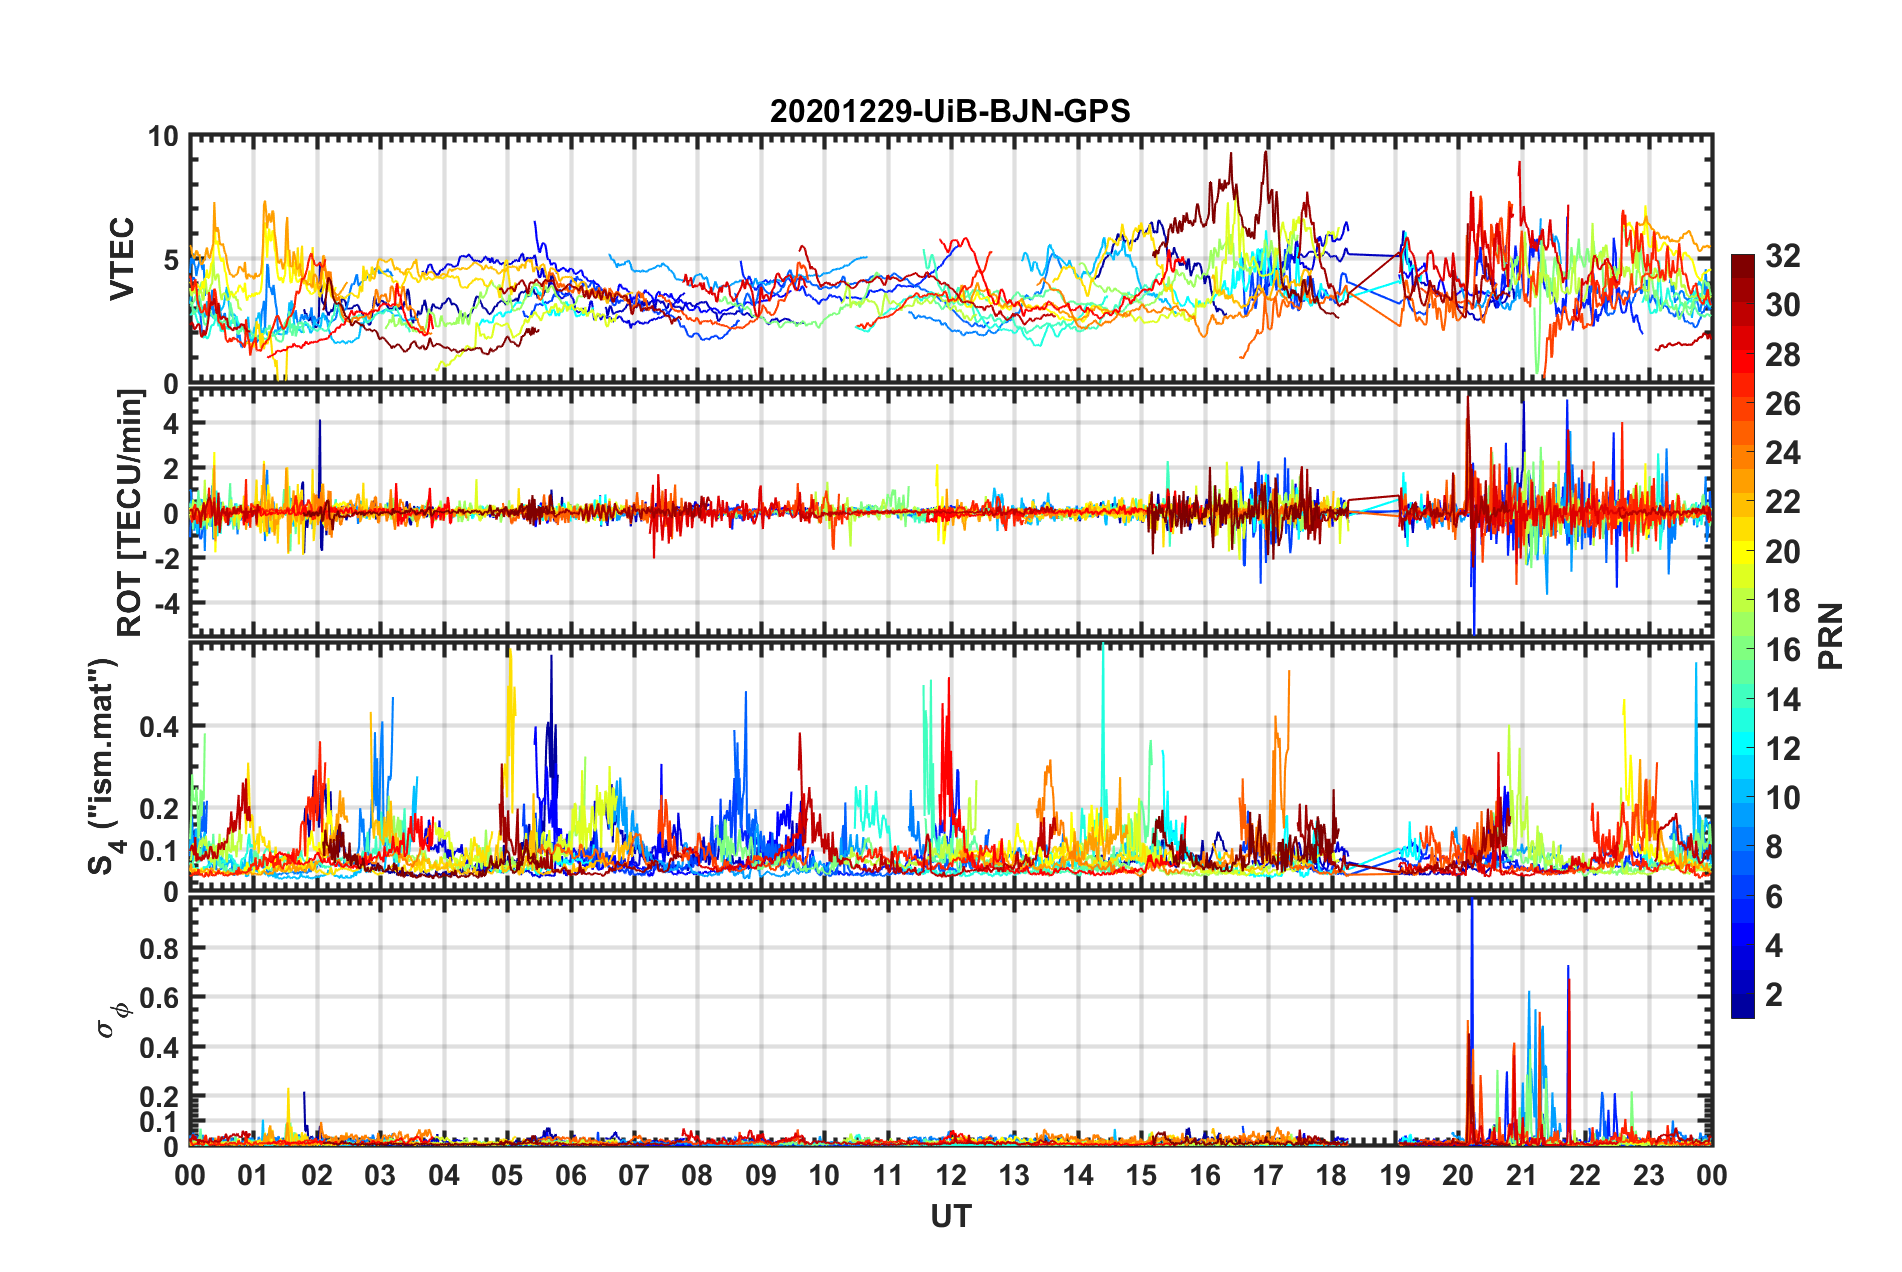The height and width of the screenshot is (1272, 1902).
Task: Click S4 axis tick value 0.4
Action: point(160,727)
